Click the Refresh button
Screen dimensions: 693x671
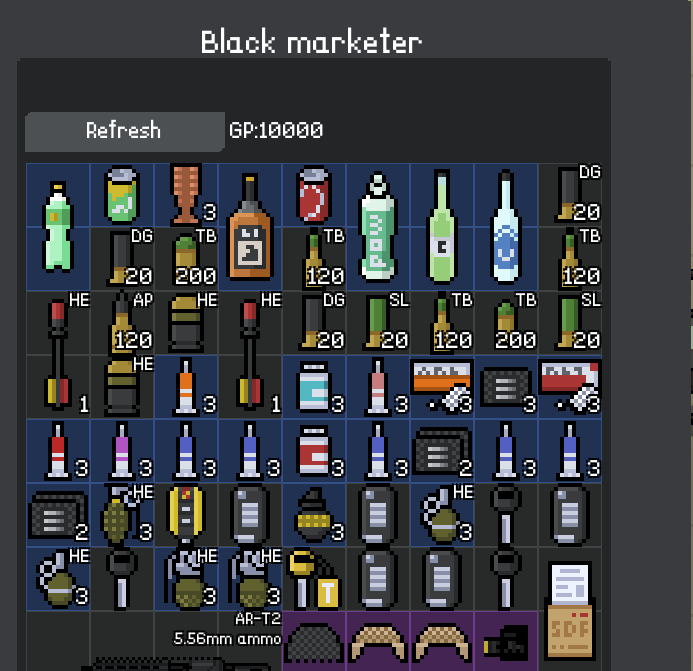[x=125, y=131]
